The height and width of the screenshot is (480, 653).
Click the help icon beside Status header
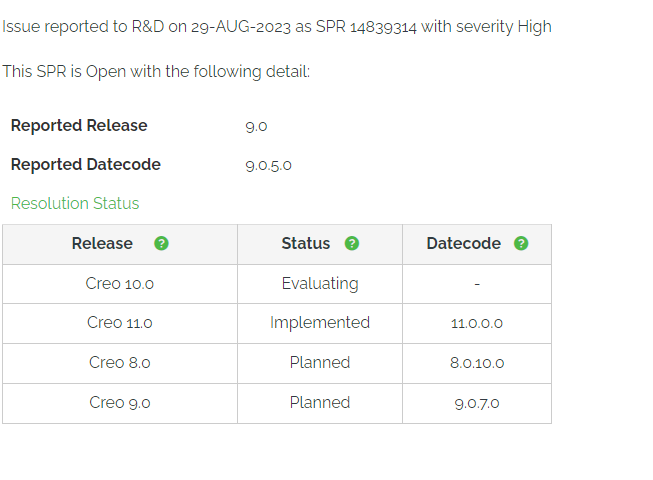pyautogui.click(x=351, y=244)
